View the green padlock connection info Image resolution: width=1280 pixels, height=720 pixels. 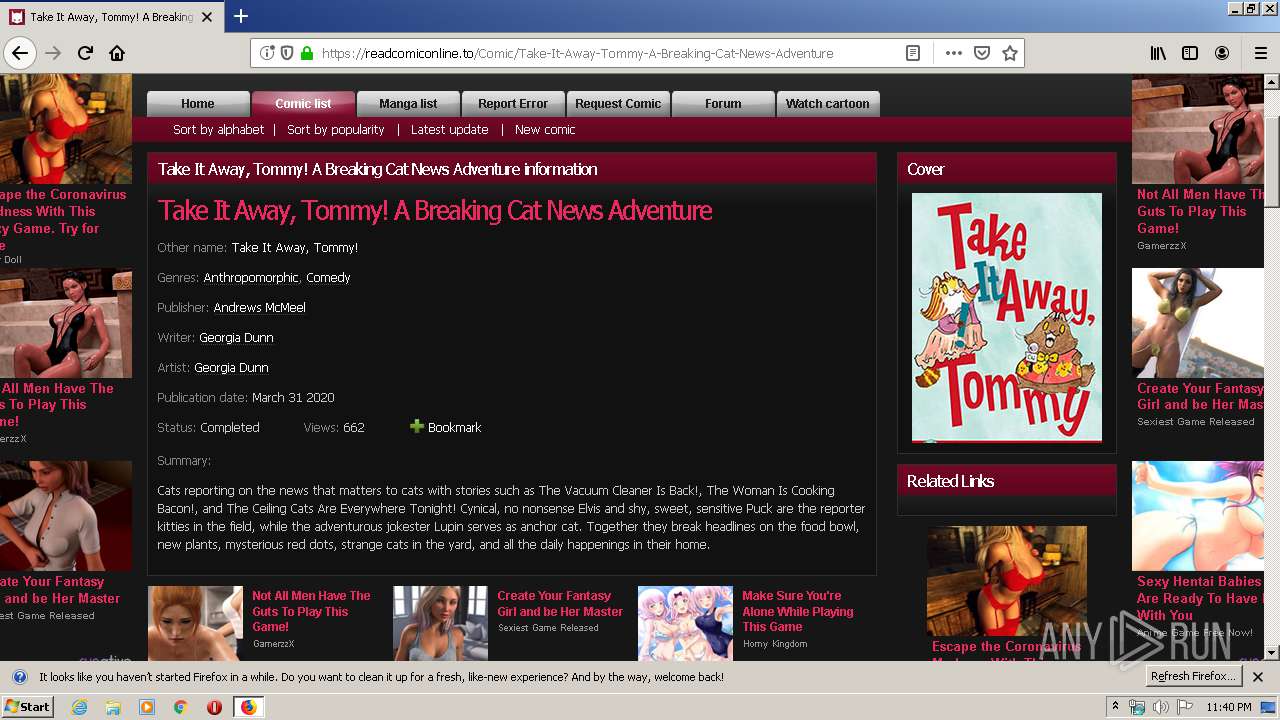tap(307, 53)
